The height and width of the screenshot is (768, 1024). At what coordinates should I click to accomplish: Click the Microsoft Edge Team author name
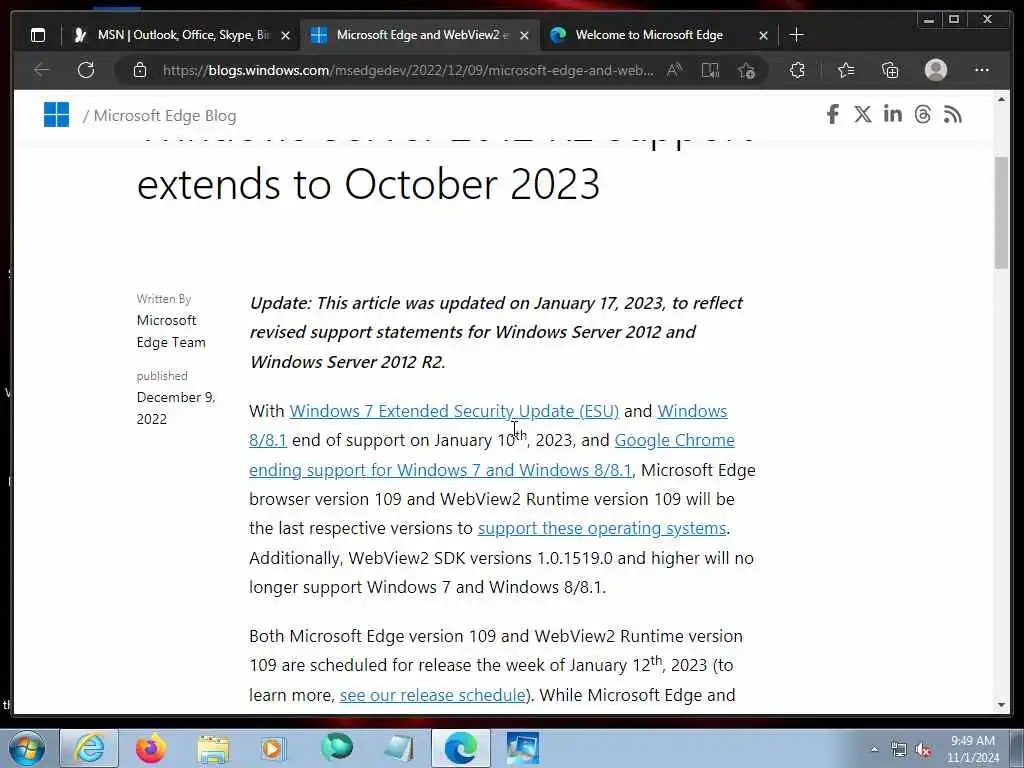(x=171, y=331)
